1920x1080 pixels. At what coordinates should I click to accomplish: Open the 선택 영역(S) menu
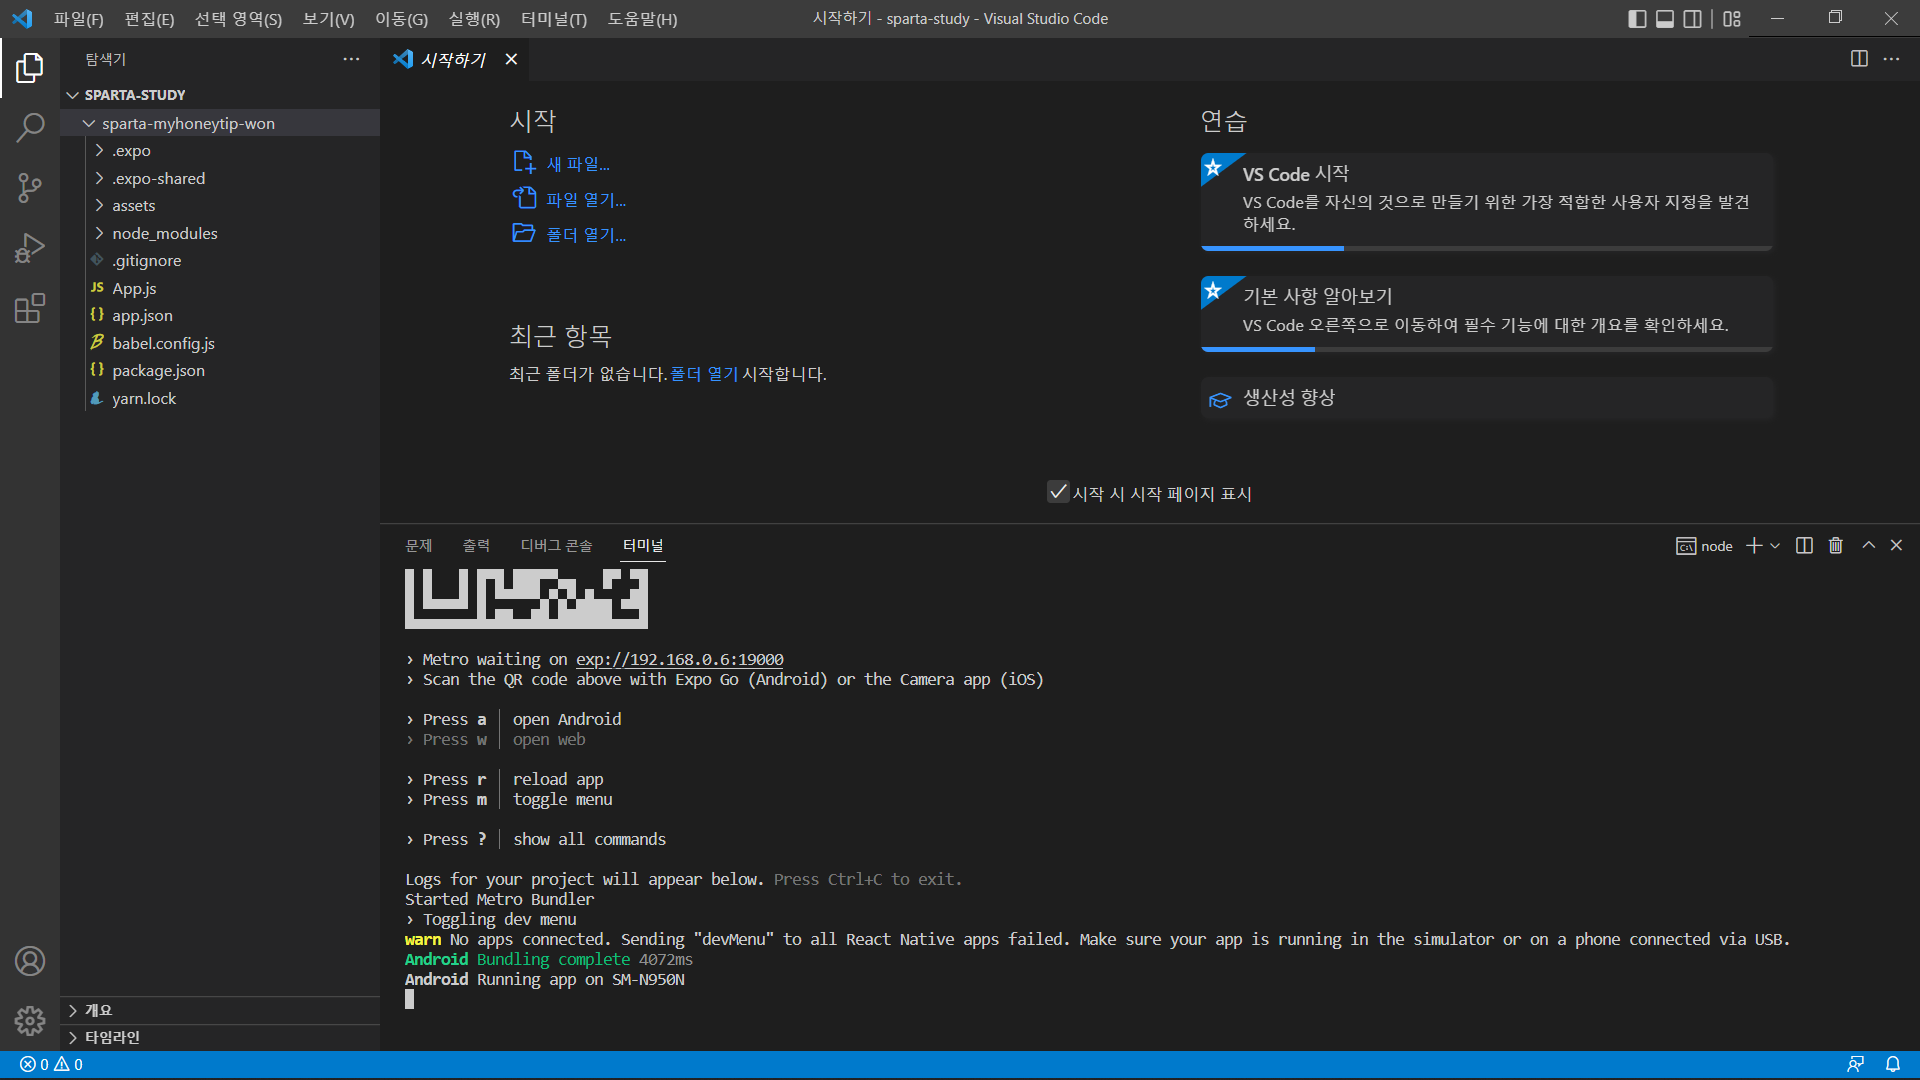pyautogui.click(x=238, y=19)
